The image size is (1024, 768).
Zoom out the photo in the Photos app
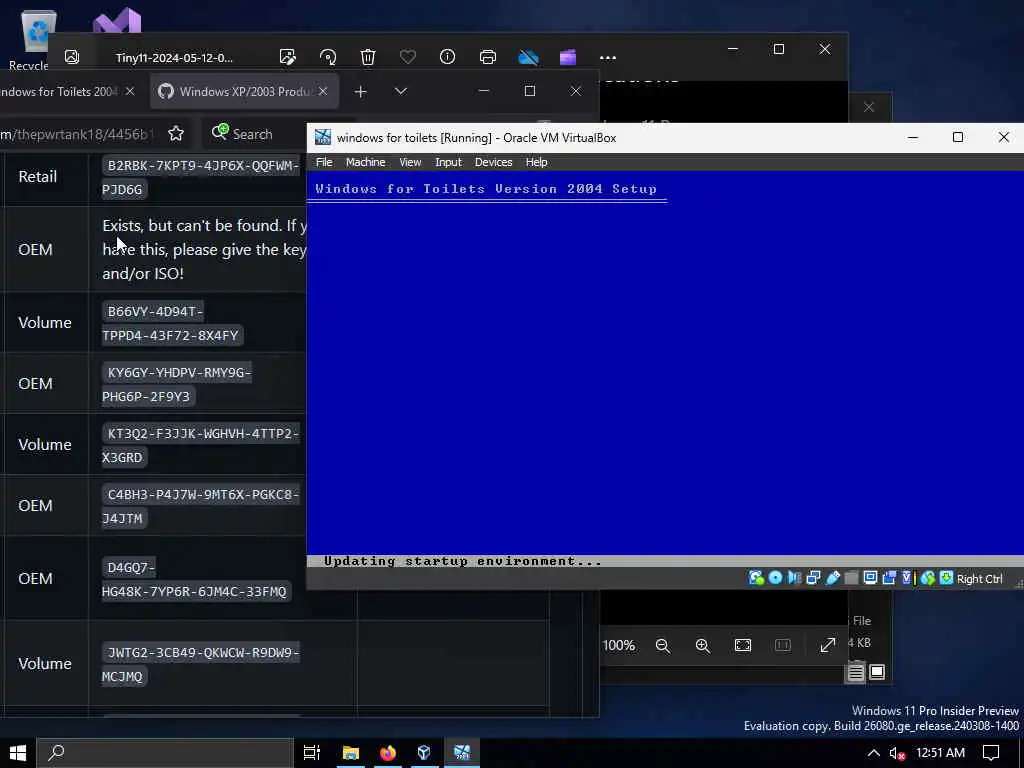click(663, 645)
